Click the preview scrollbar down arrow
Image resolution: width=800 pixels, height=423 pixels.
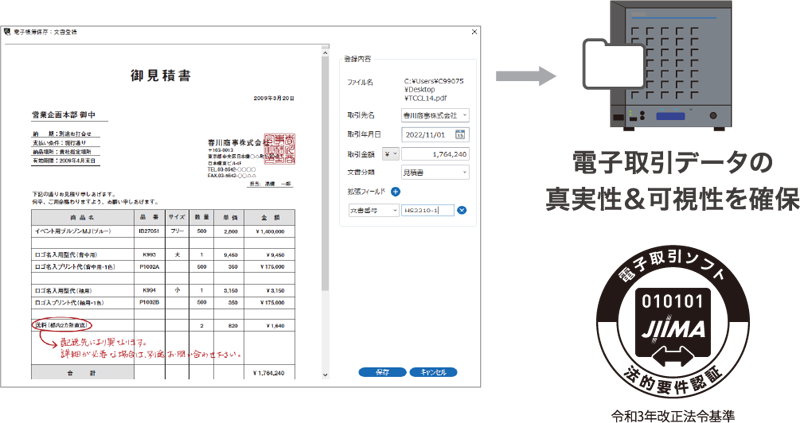(x=325, y=375)
